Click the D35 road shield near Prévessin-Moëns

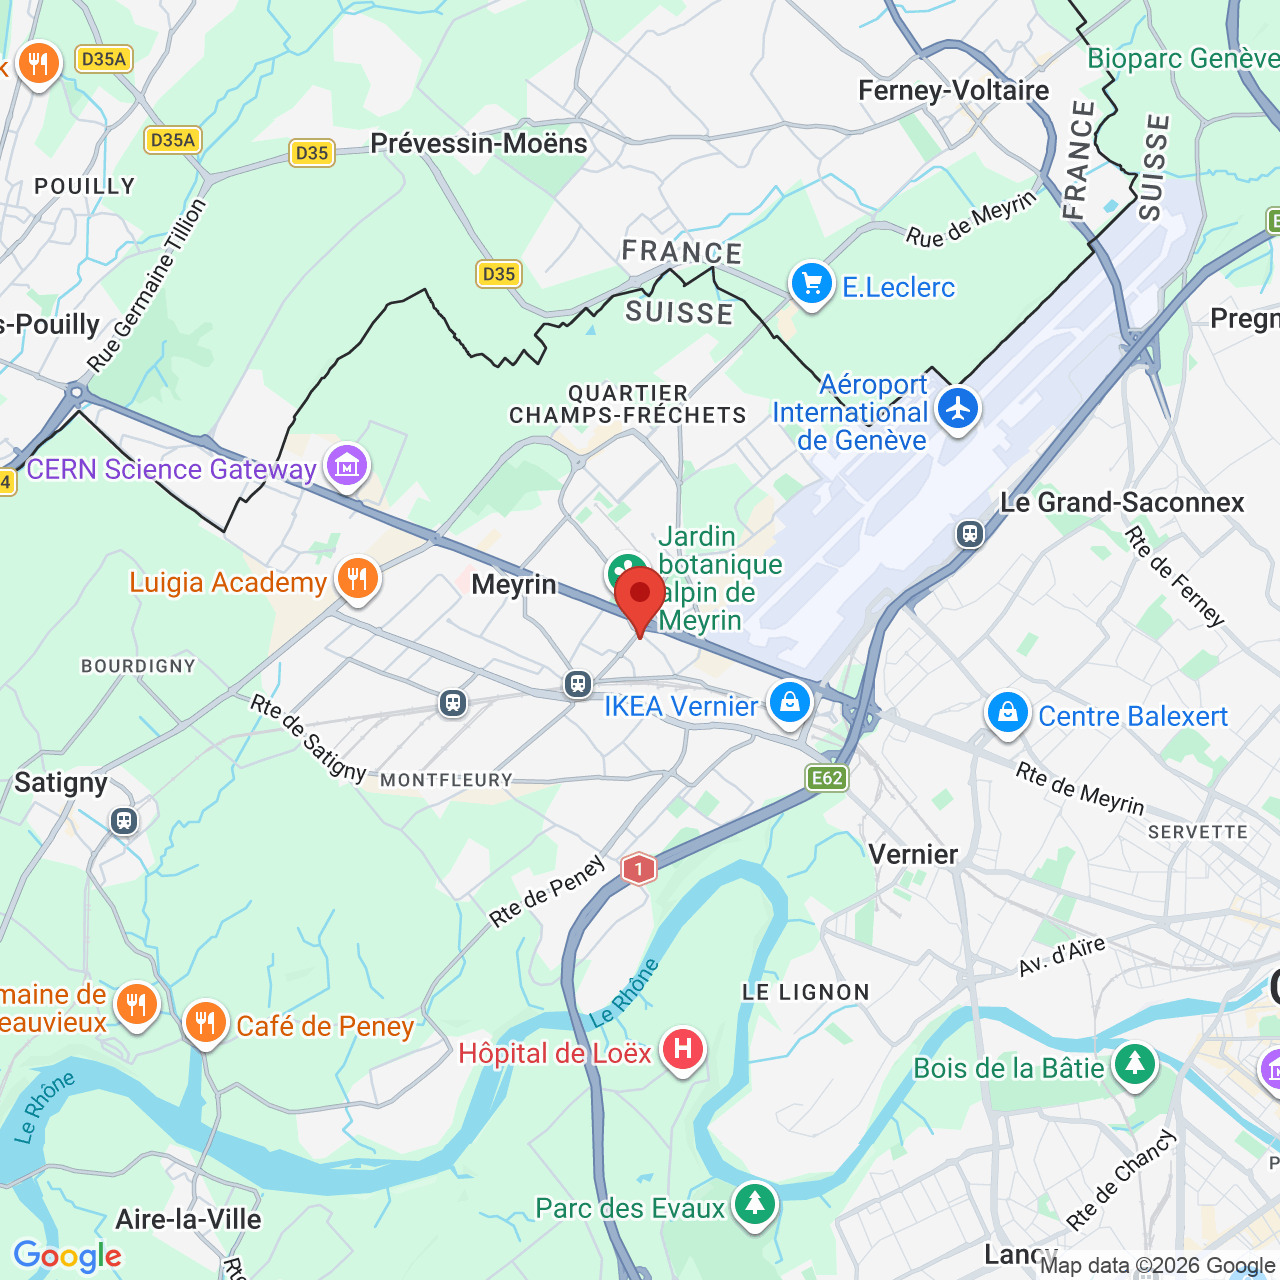312,153
